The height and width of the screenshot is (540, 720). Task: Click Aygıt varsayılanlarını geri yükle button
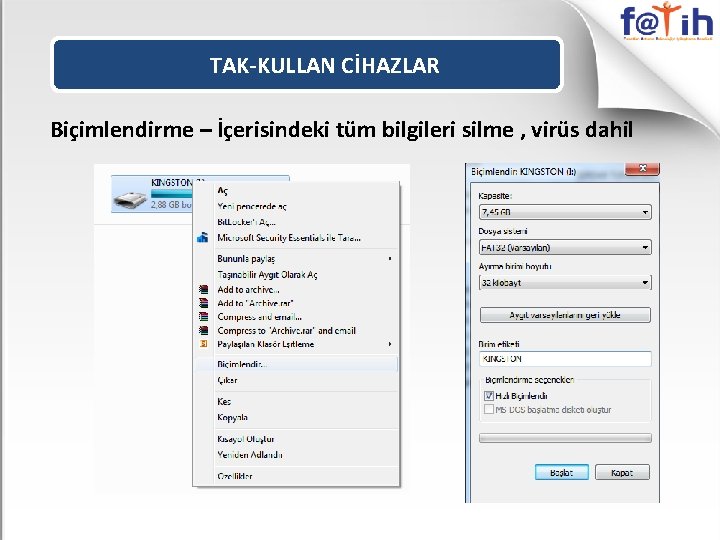pos(565,315)
